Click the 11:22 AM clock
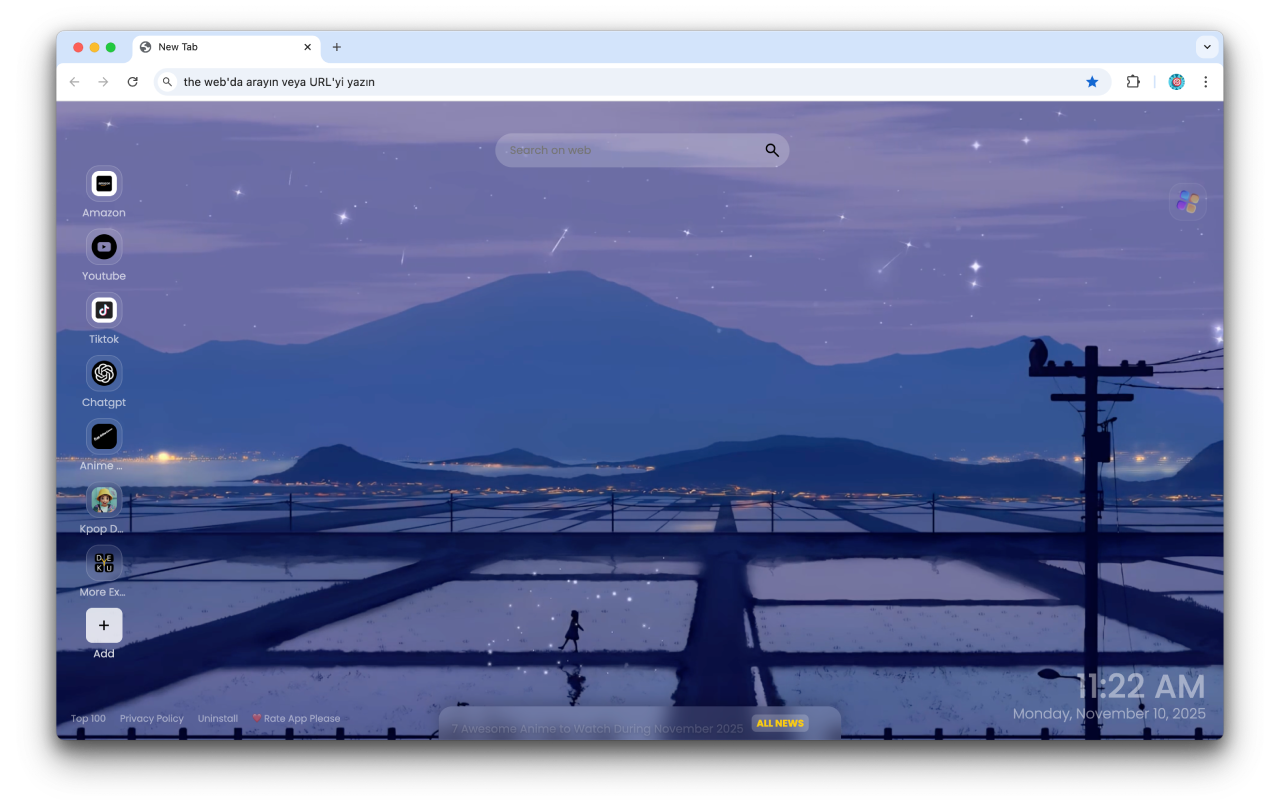 1141,686
